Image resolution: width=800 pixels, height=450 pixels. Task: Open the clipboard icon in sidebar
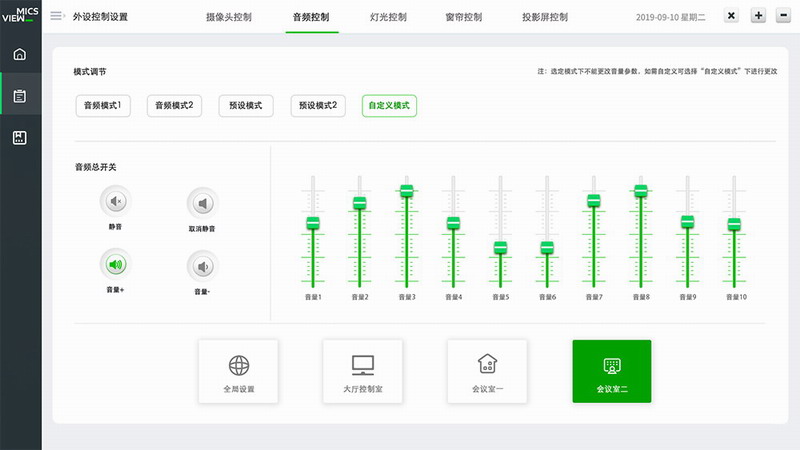click(x=20, y=96)
